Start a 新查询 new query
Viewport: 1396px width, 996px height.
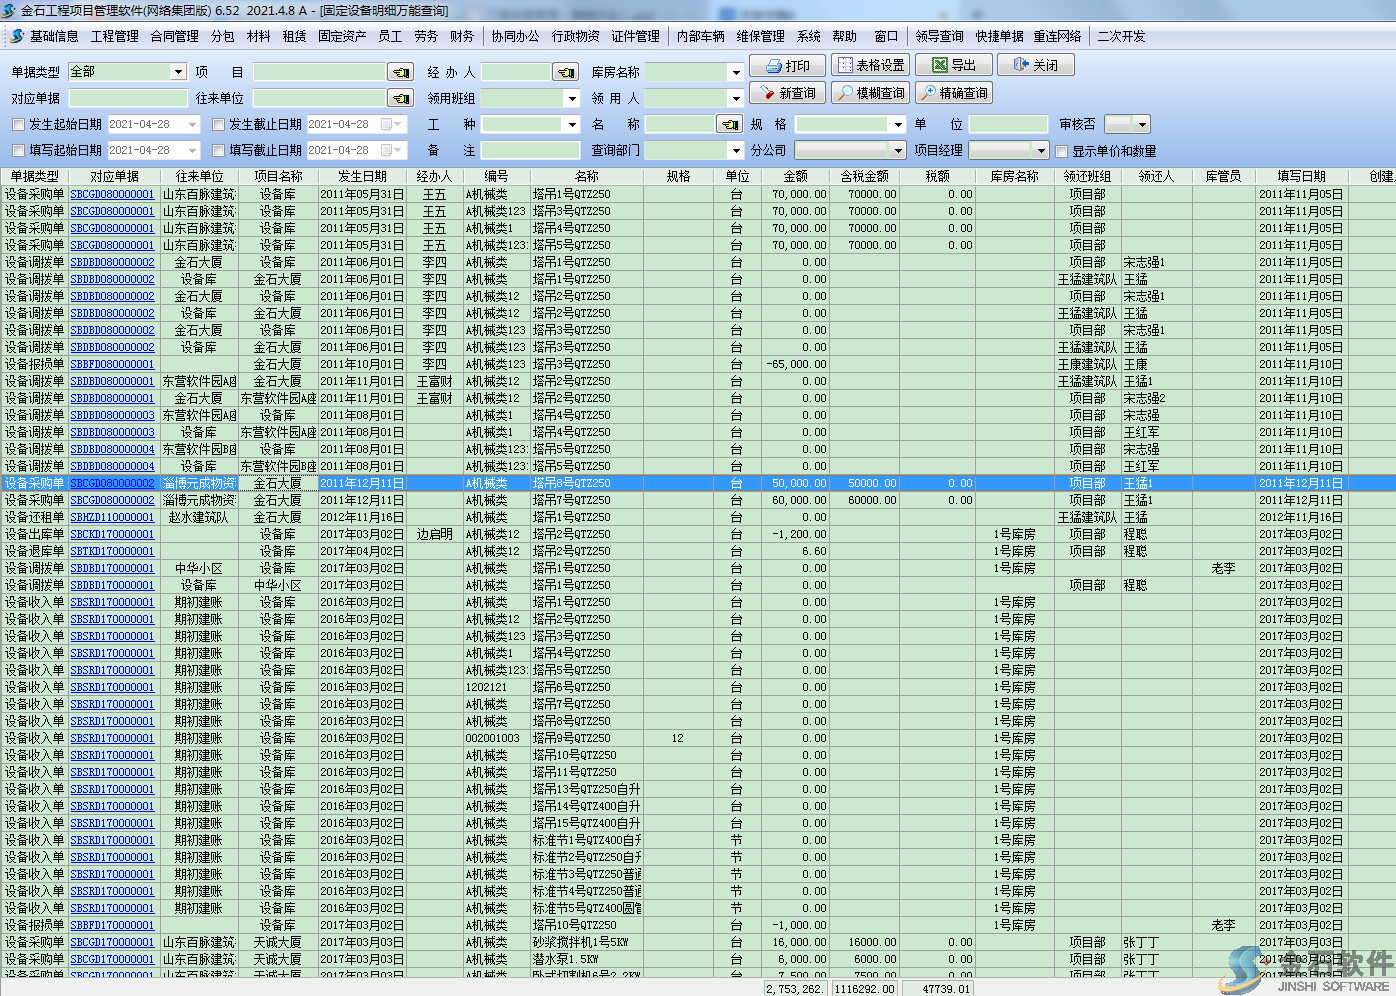click(x=787, y=93)
